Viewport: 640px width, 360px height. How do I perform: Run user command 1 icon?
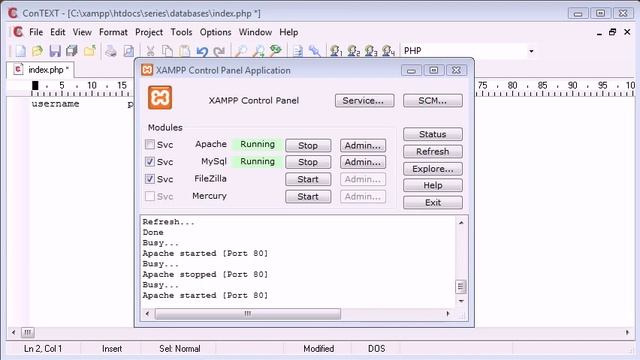coord(336,51)
